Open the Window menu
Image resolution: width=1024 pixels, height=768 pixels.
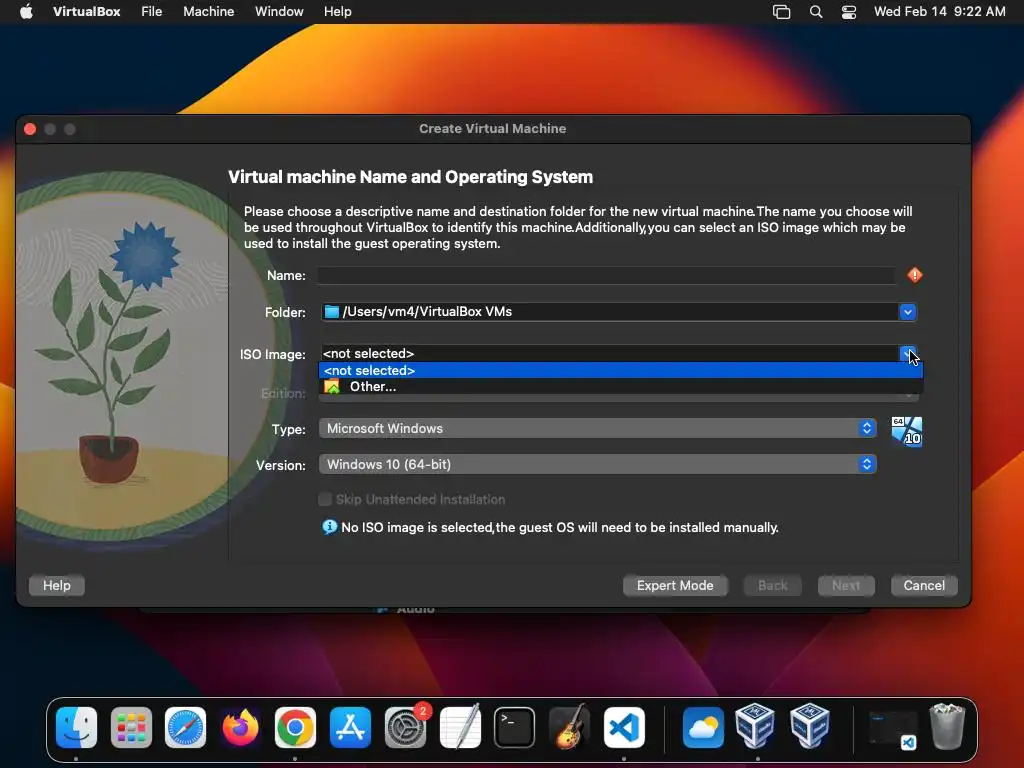click(279, 11)
